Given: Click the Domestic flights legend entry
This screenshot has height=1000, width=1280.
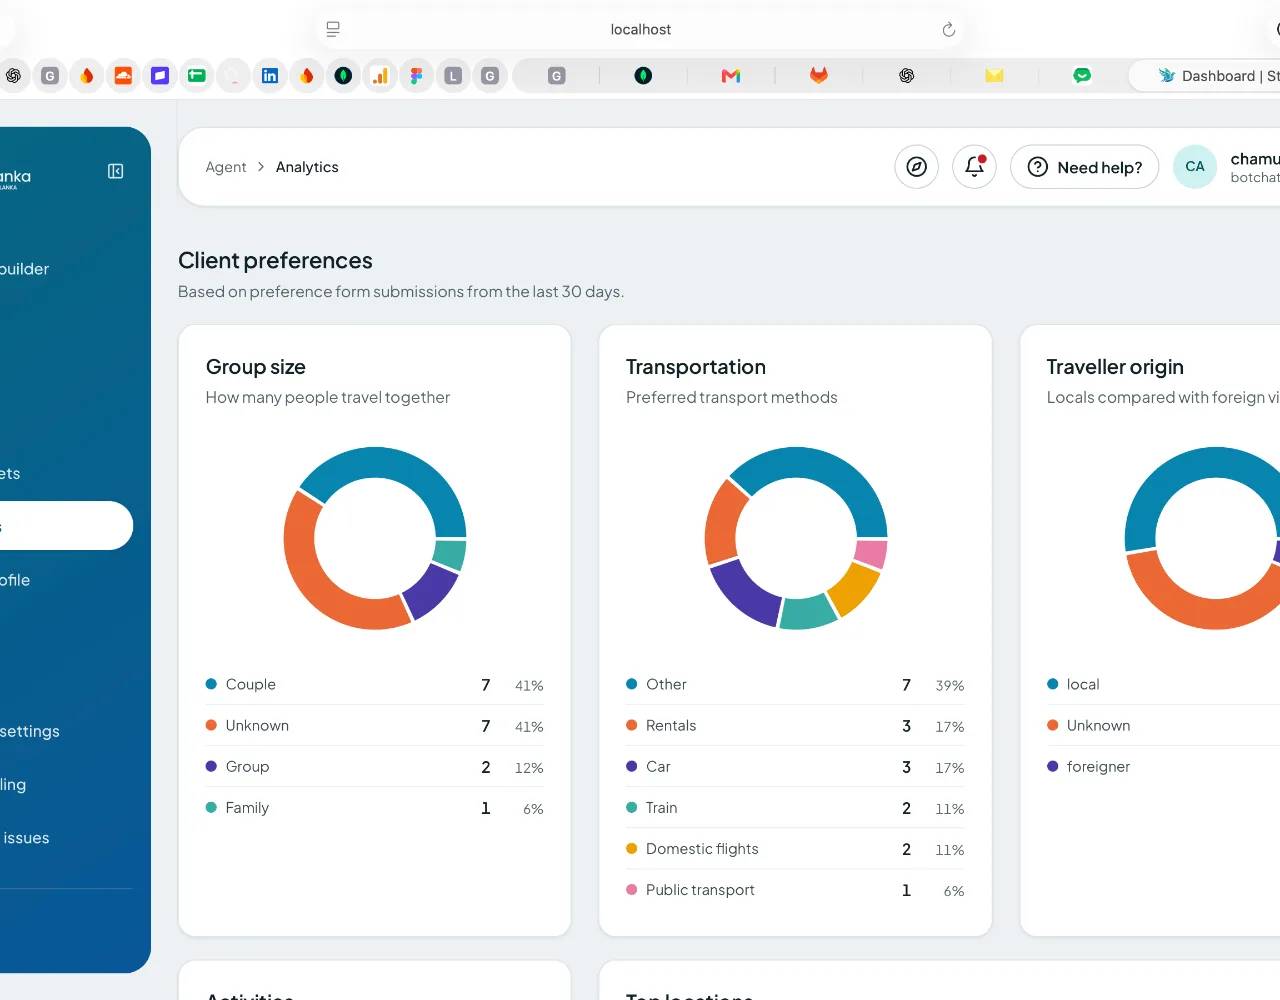Looking at the screenshot, I should pos(795,849).
